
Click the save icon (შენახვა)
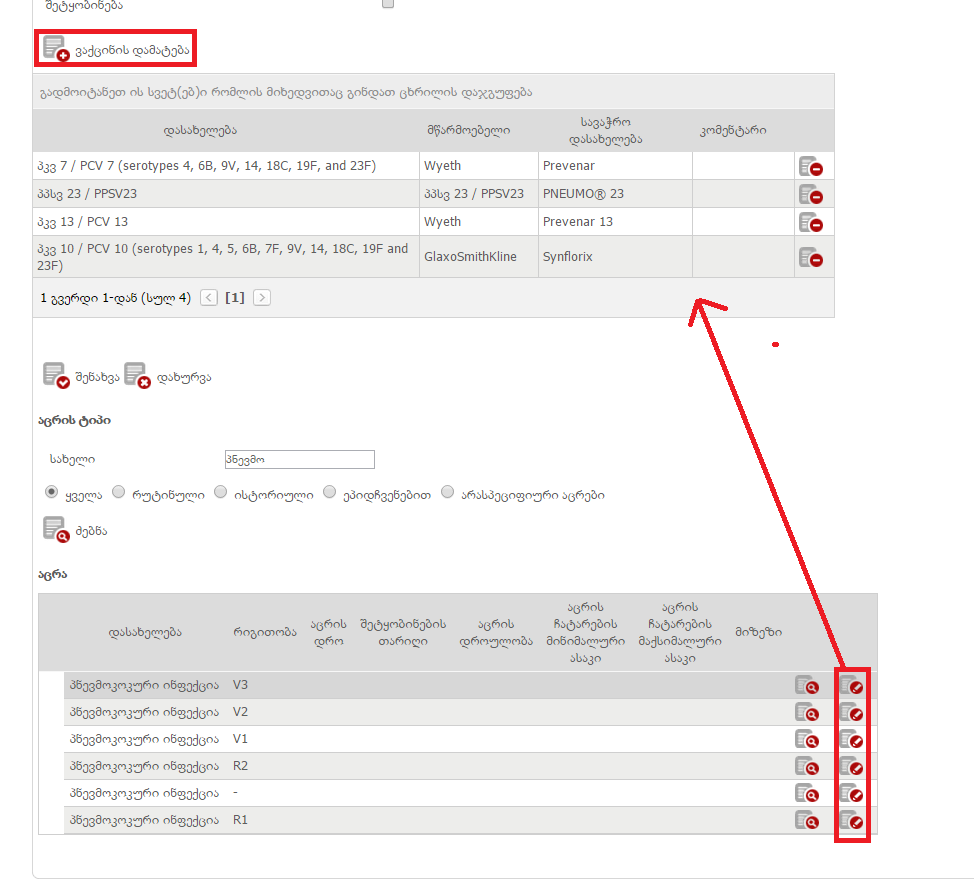pos(56,376)
